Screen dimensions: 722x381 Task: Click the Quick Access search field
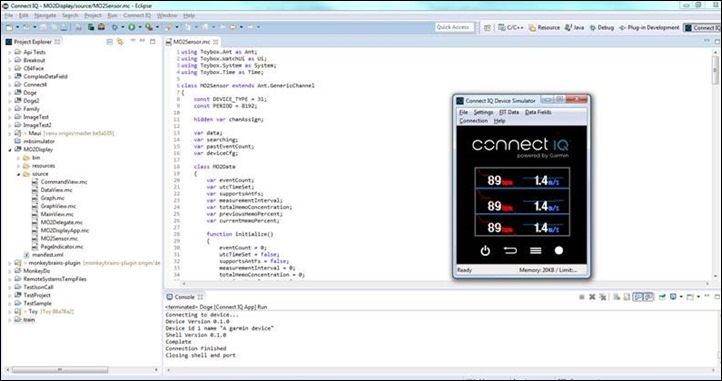[454, 27]
